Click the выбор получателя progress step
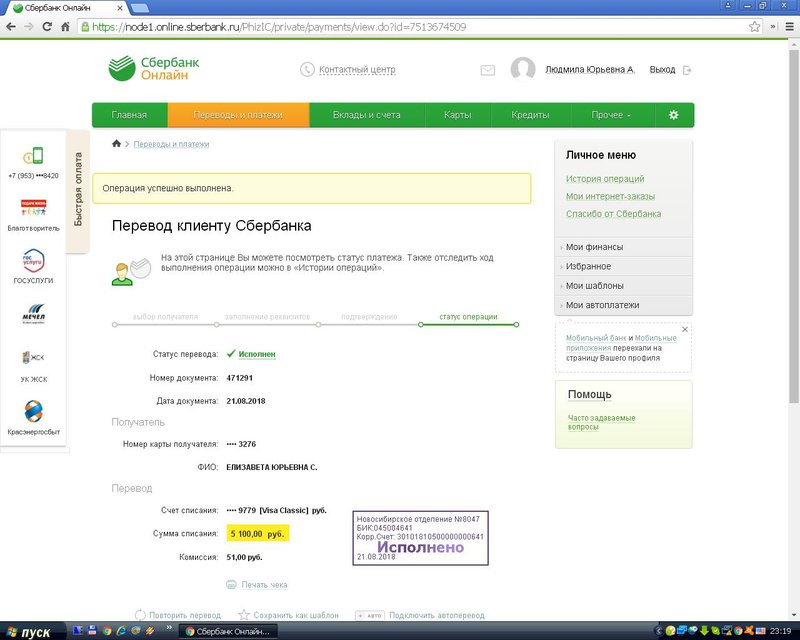 [x=165, y=316]
